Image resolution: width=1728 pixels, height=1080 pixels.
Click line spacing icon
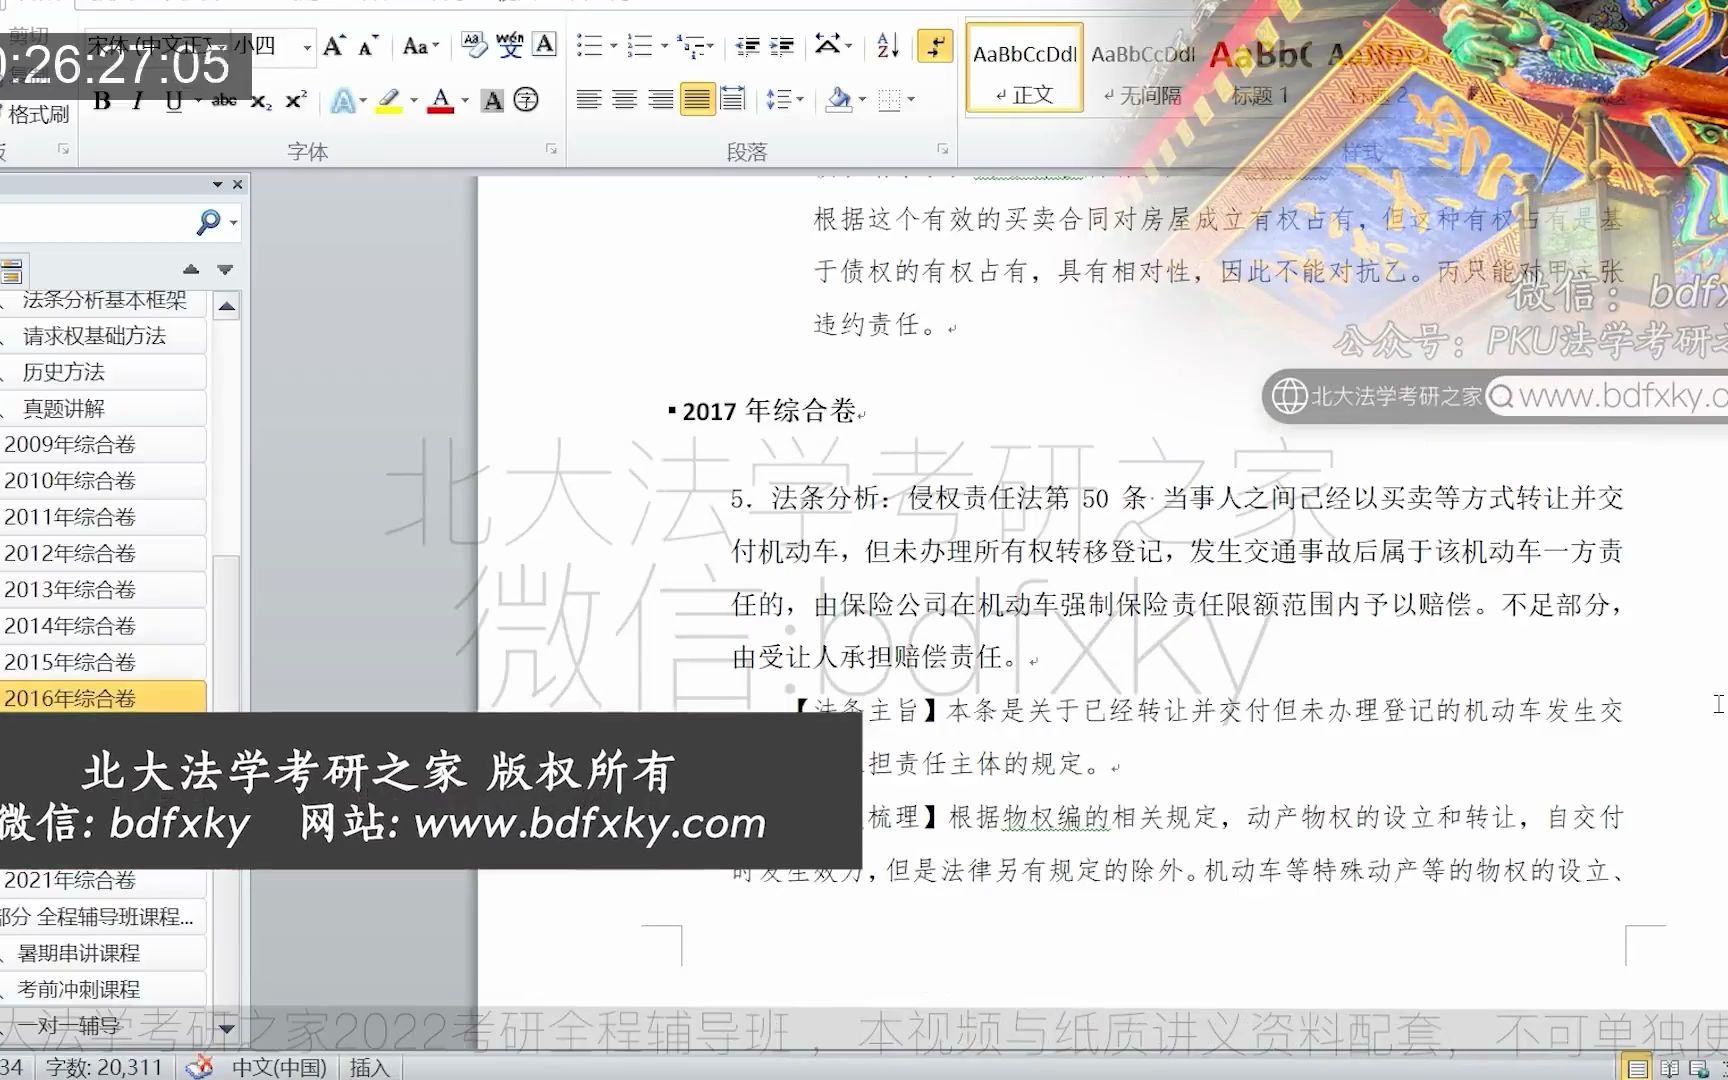click(x=778, y=99)
